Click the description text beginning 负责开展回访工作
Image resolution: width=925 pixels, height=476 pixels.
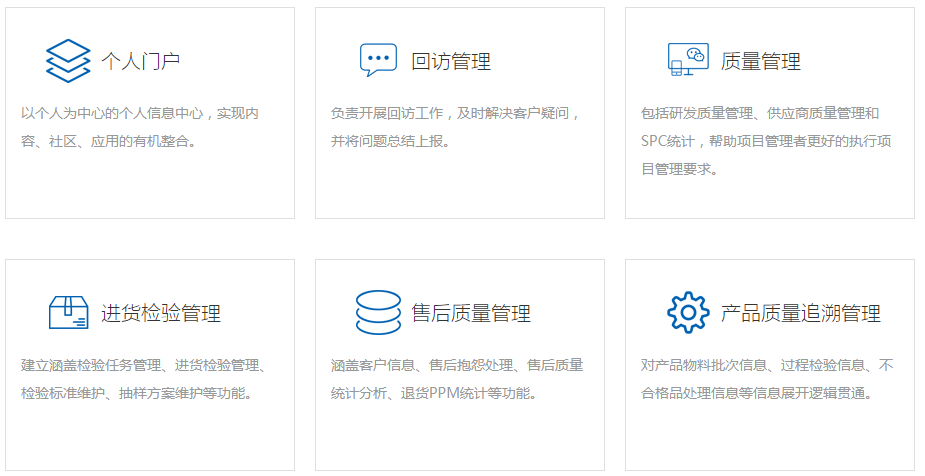point(455,127)
